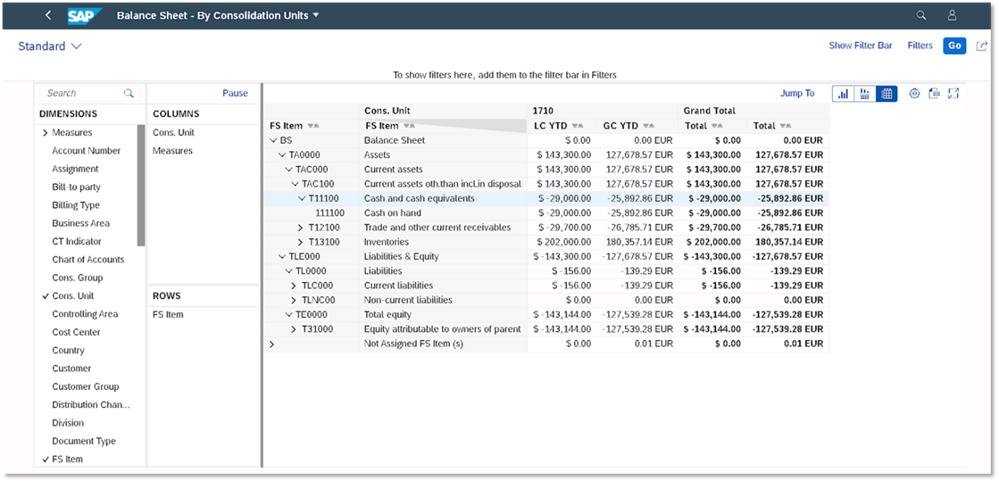The height and width of the screenshot is (482, 999).
Task: Select the Billing Type dimension
Action: click(76, 206)
